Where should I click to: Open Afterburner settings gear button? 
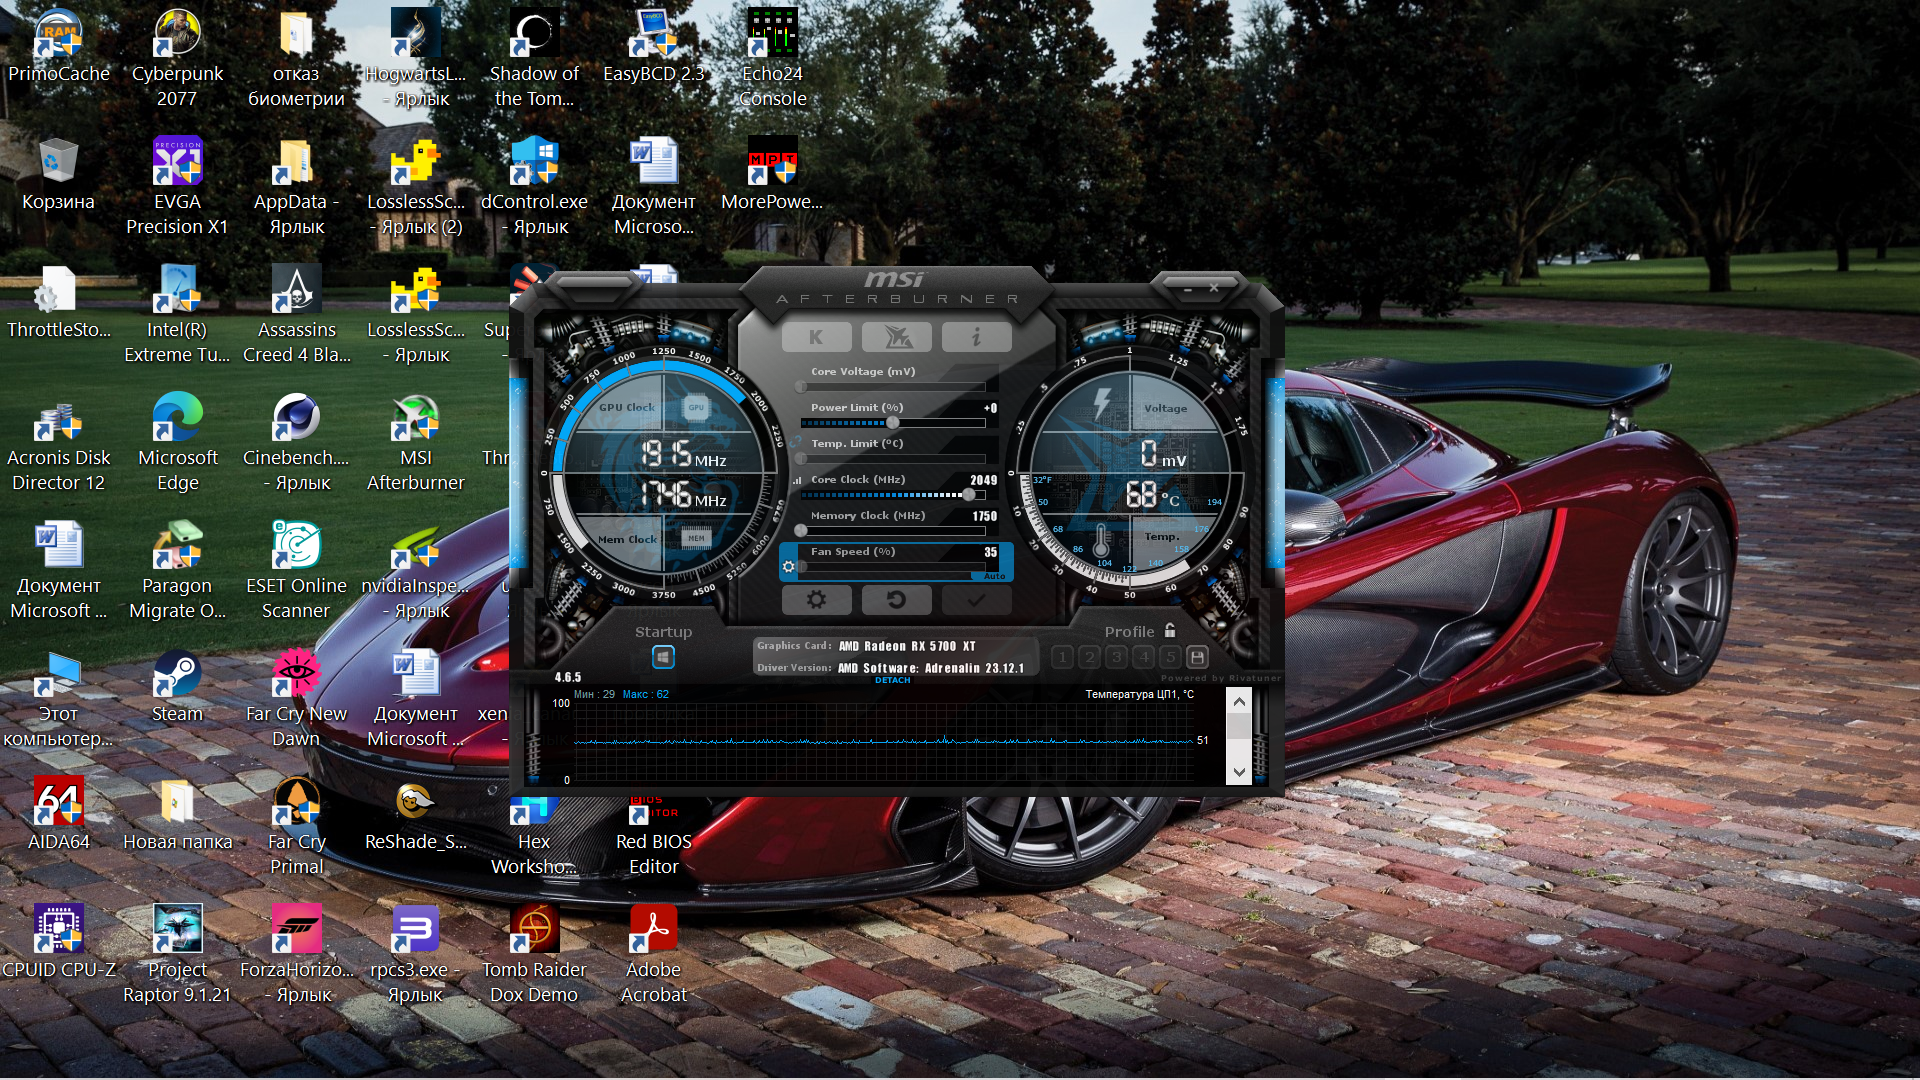coord(816,600)
